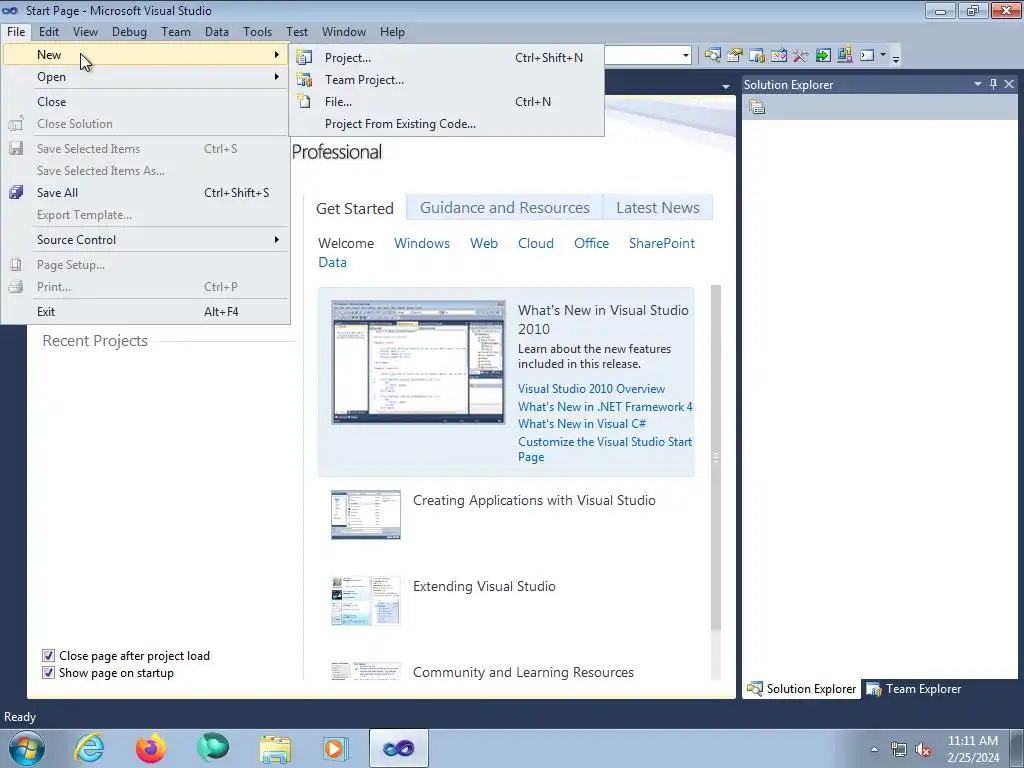Open Extension Manager from the toolbar
This screenshot has height=768, width=1024.
pyautogui.click(x=844, y=56)
